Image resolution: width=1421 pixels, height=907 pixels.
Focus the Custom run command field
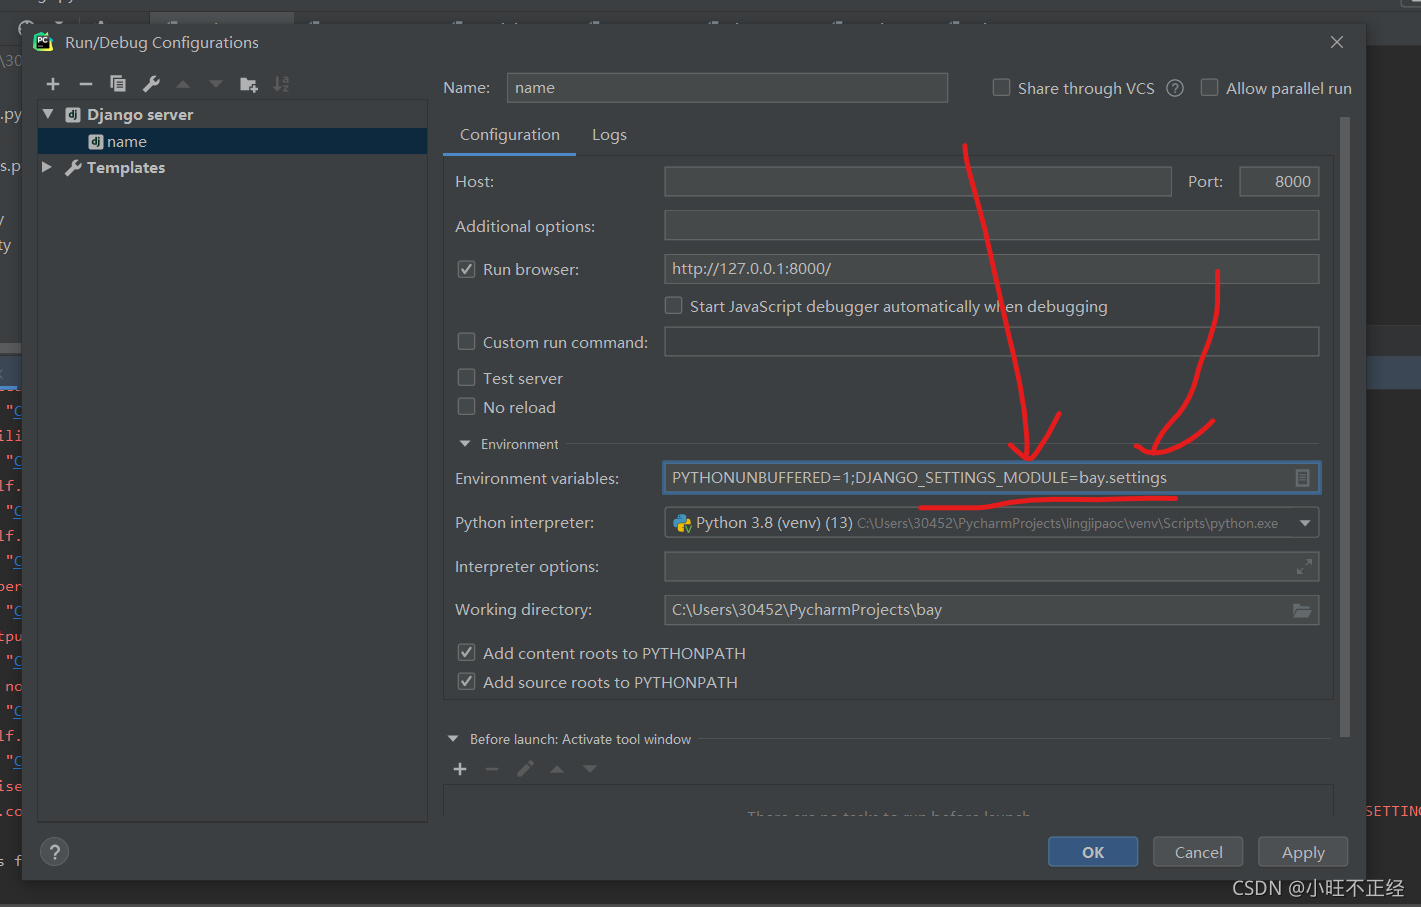(x=992, y=341)
